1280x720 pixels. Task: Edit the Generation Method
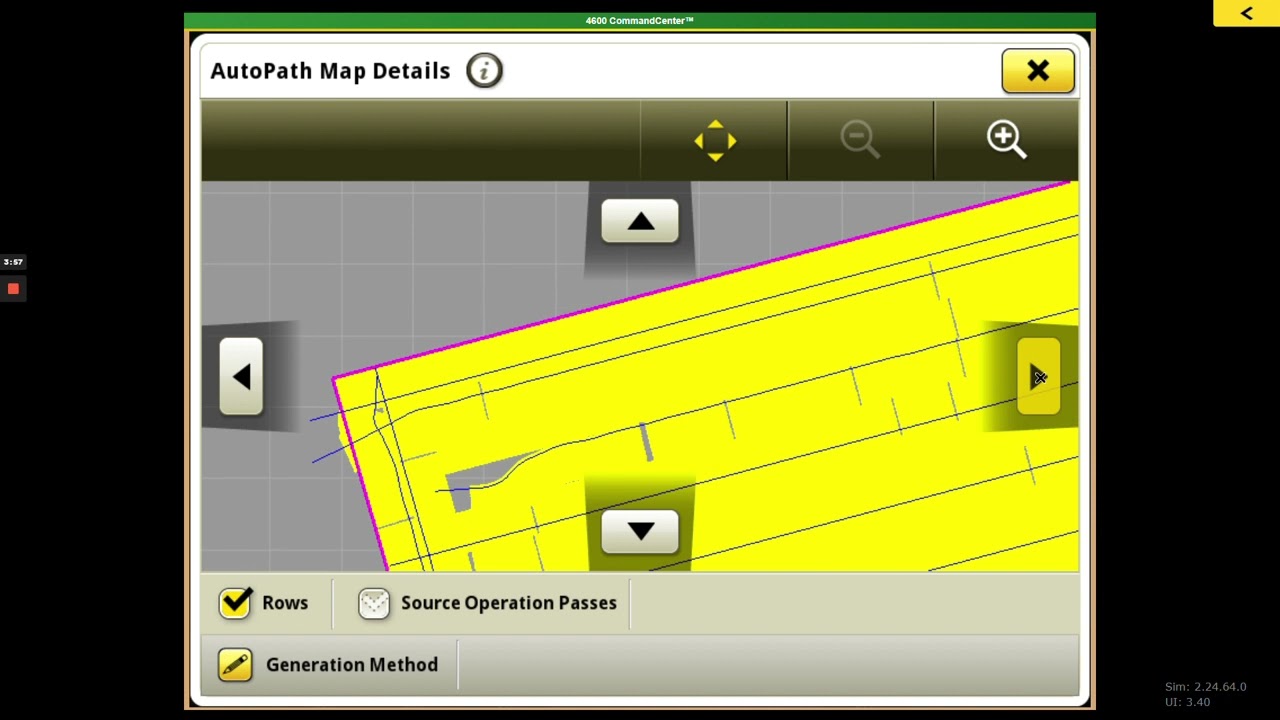236,665
